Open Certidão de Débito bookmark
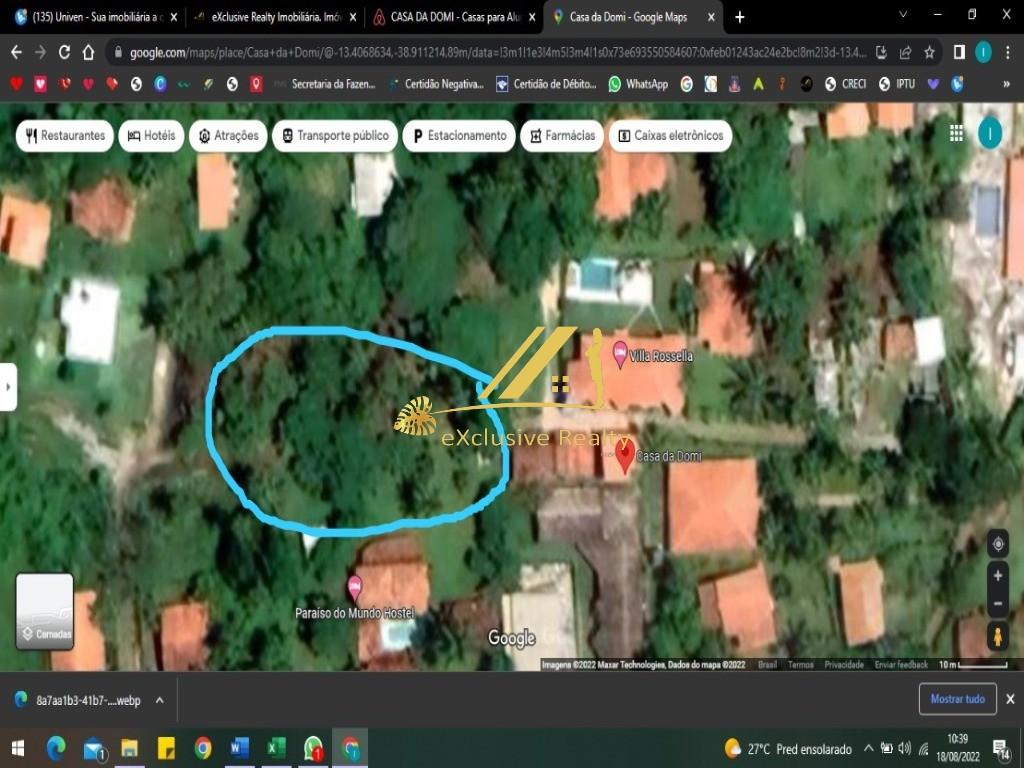 pos(546,84)
